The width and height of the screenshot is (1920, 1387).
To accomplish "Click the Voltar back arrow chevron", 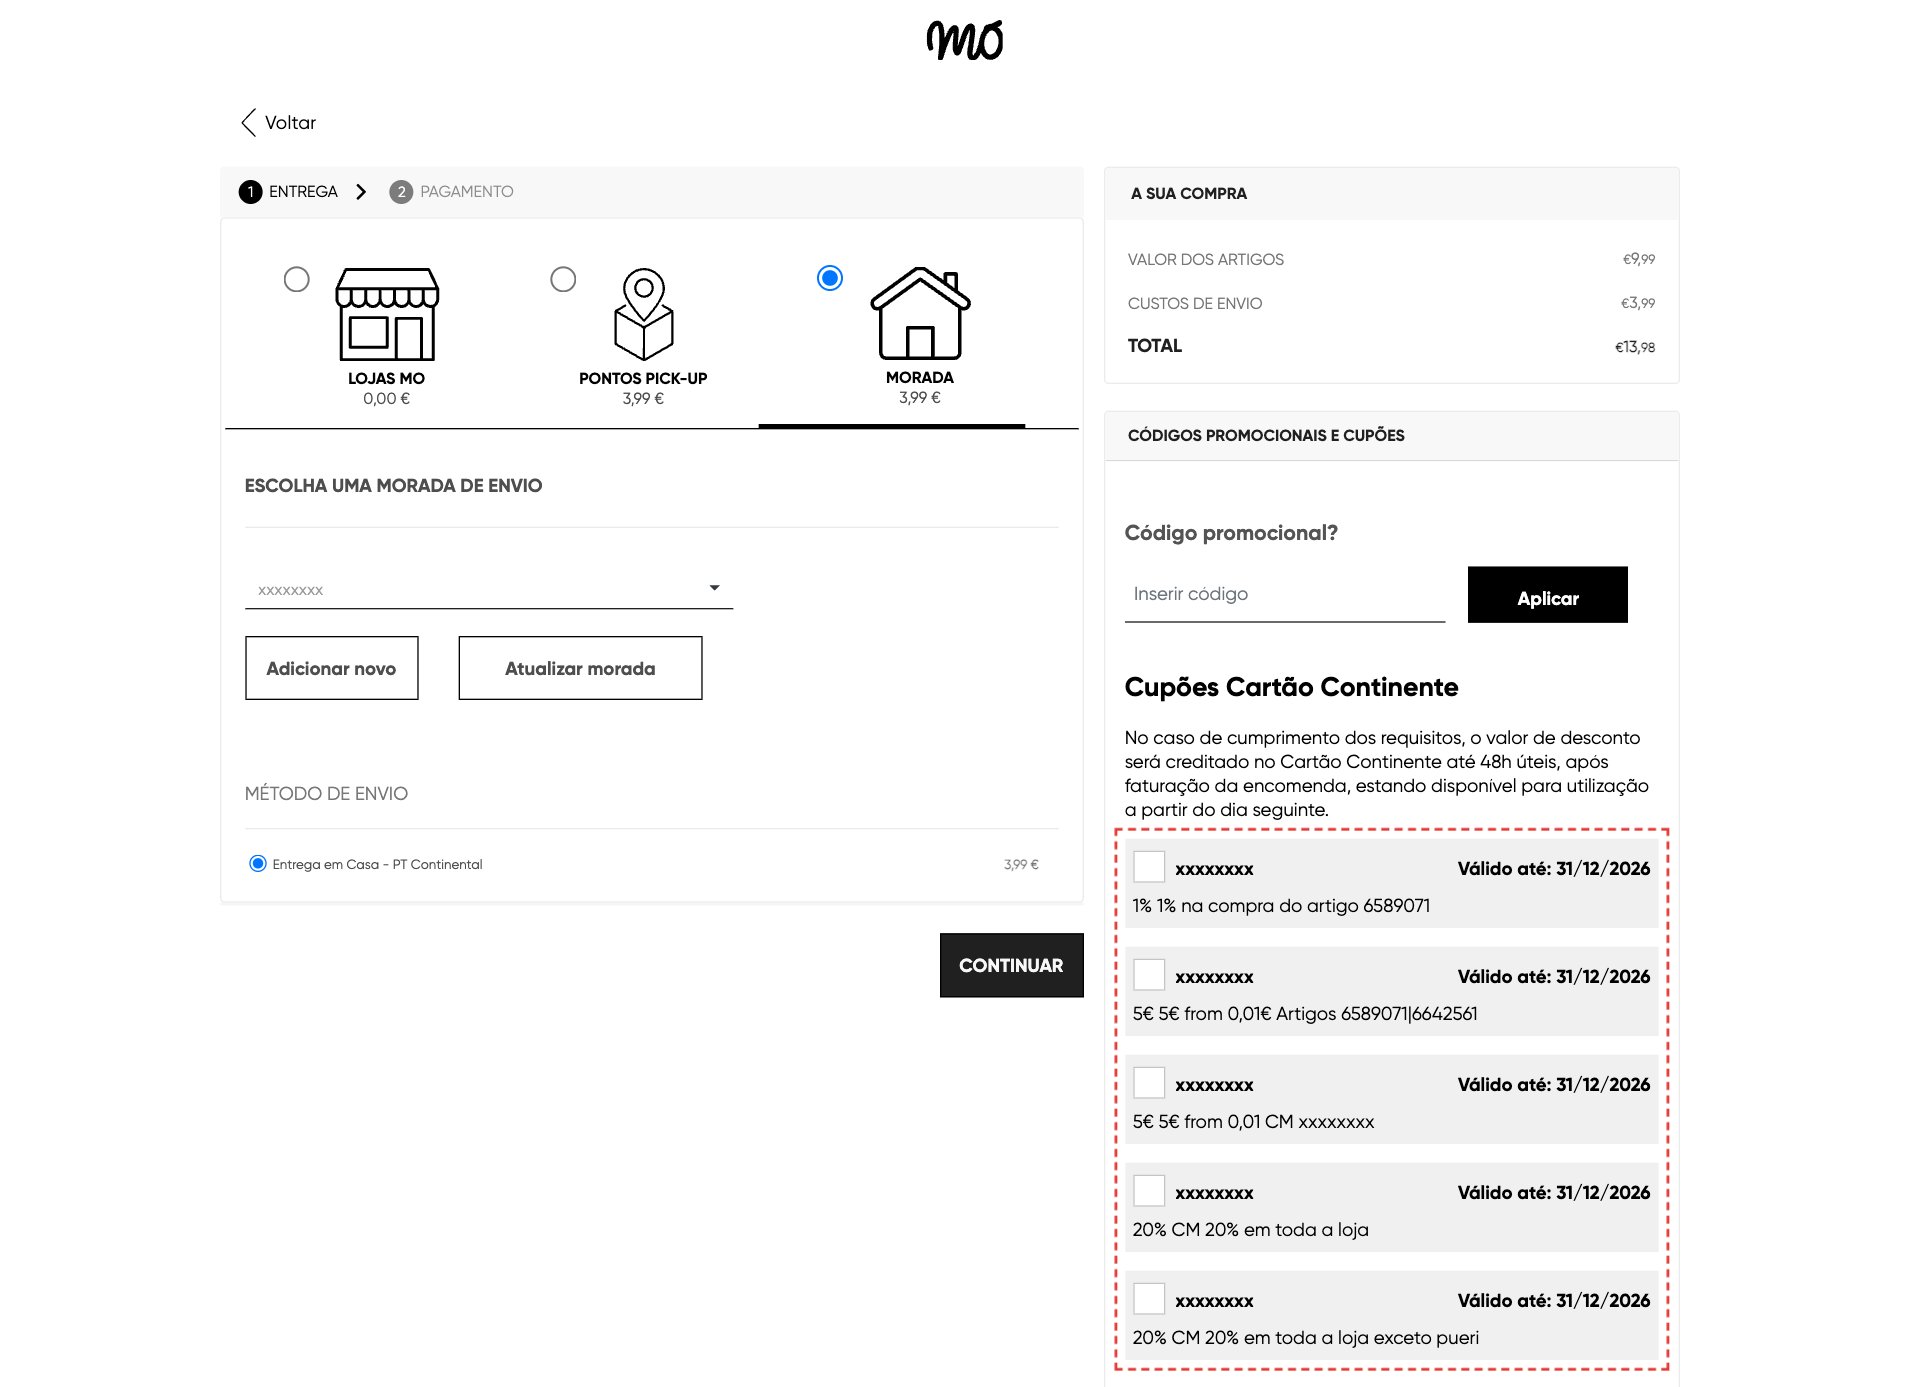I will point(249,122).
